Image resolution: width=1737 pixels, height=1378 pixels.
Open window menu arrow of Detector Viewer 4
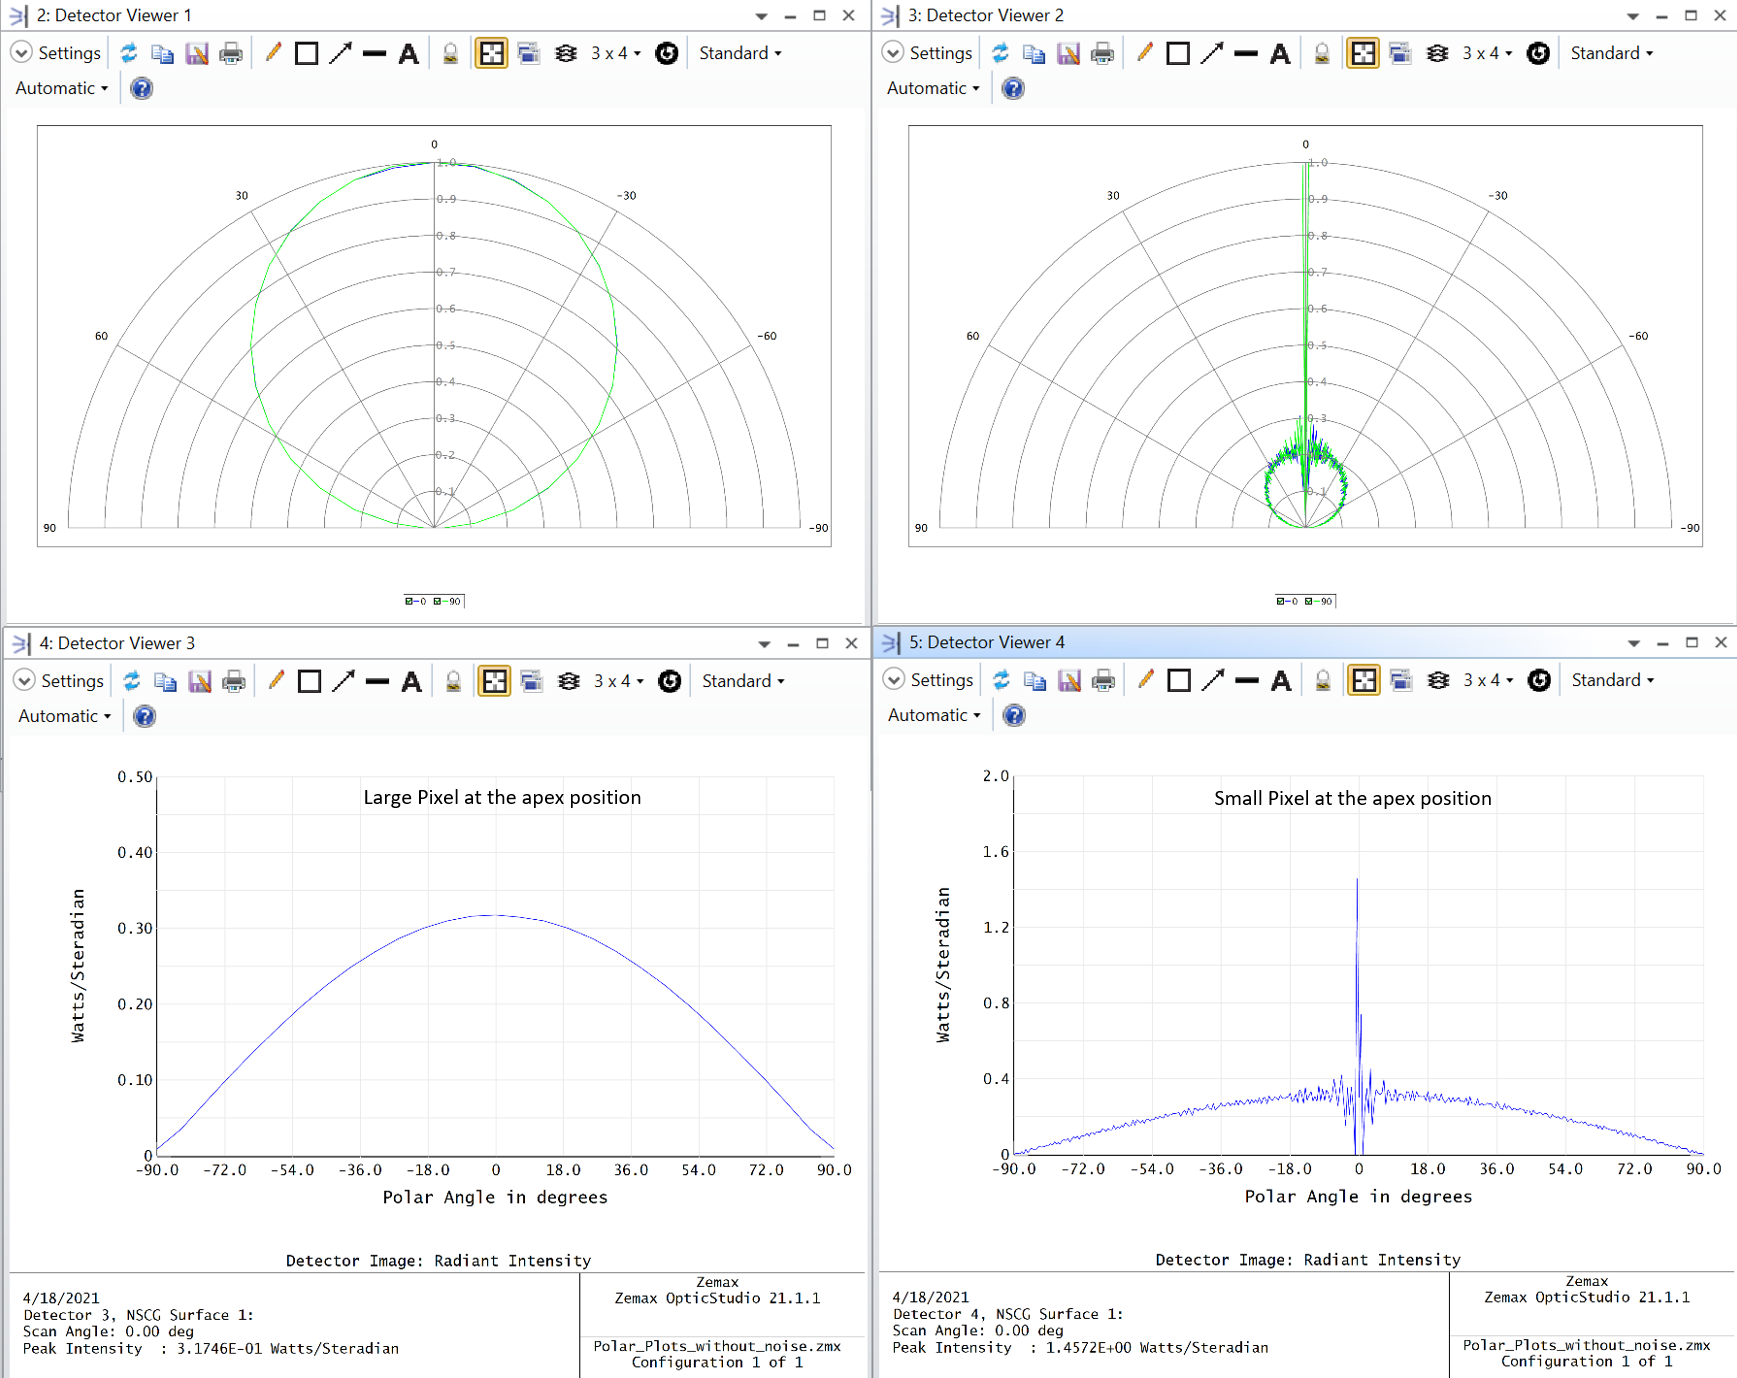click(x=1634, y=643)
